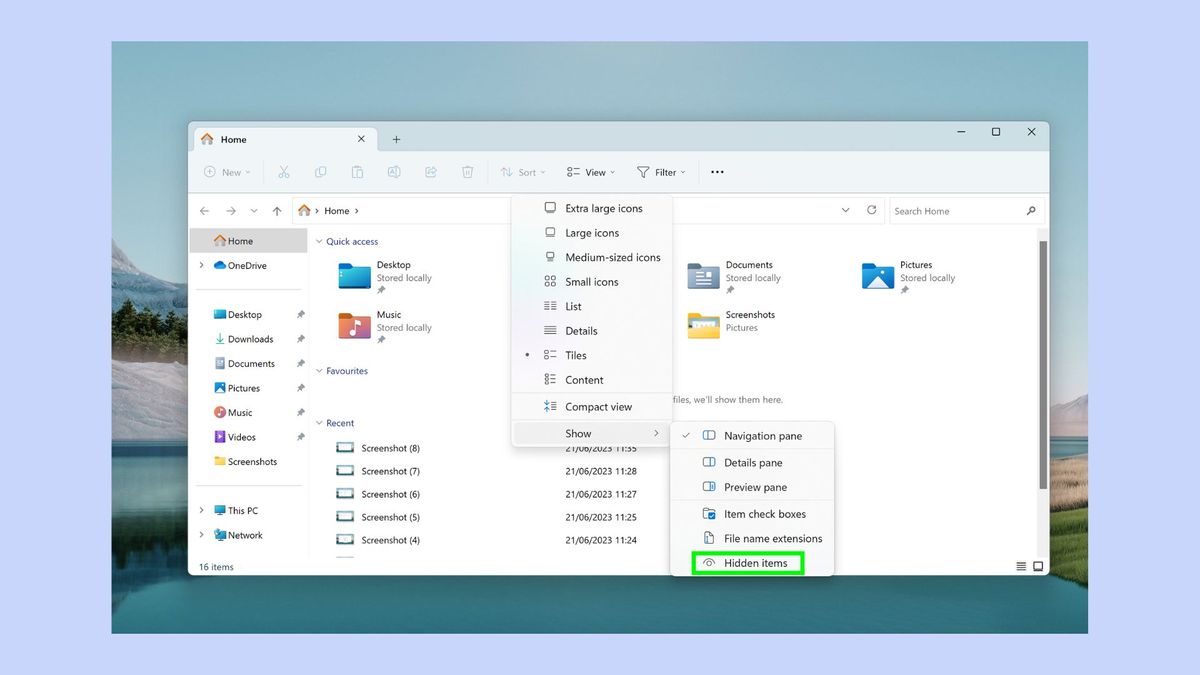
Task: Select Compact view from the View menu
Action: click(x=598, y=406)
